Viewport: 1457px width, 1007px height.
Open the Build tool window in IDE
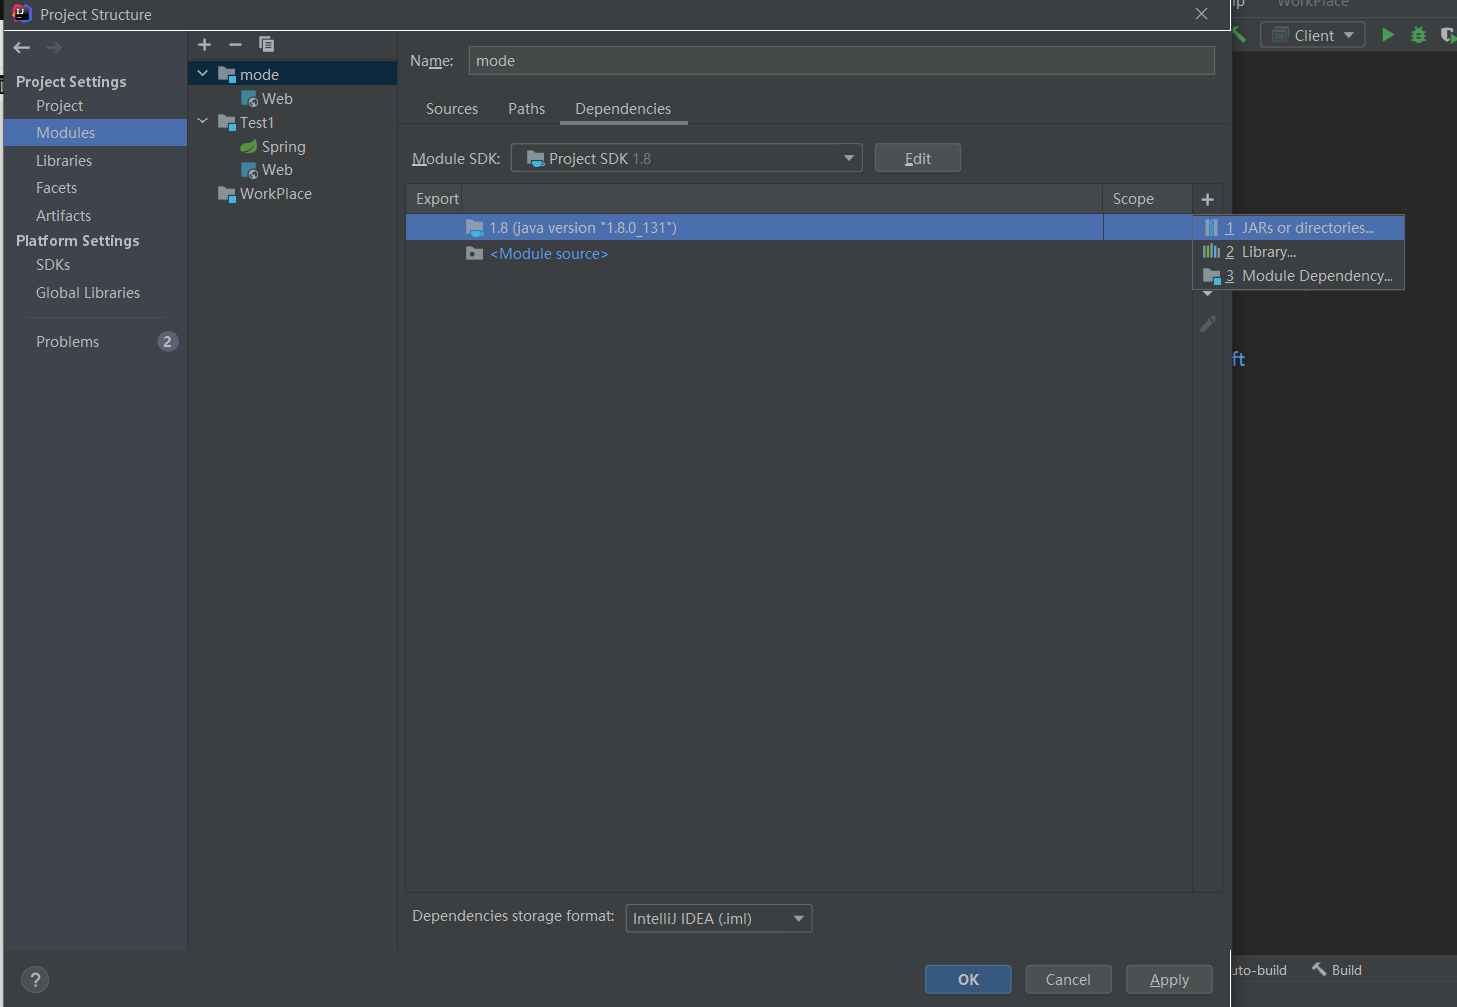[x=1337, y=969]
